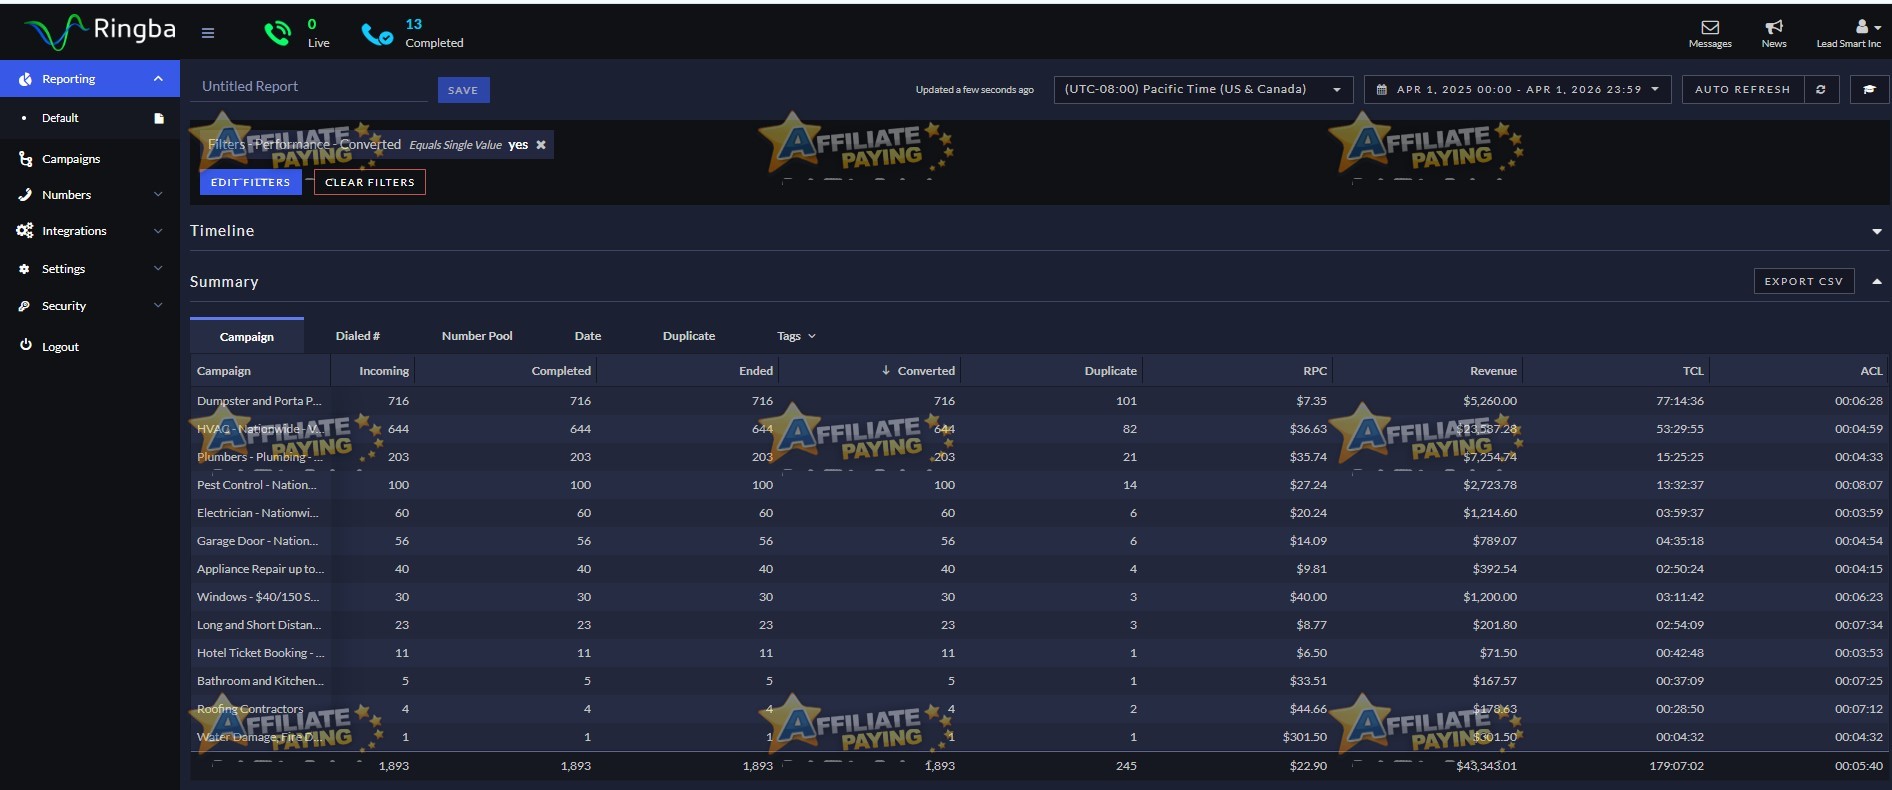Expand the Numbers sidebar section

click(x=158, y=195)
